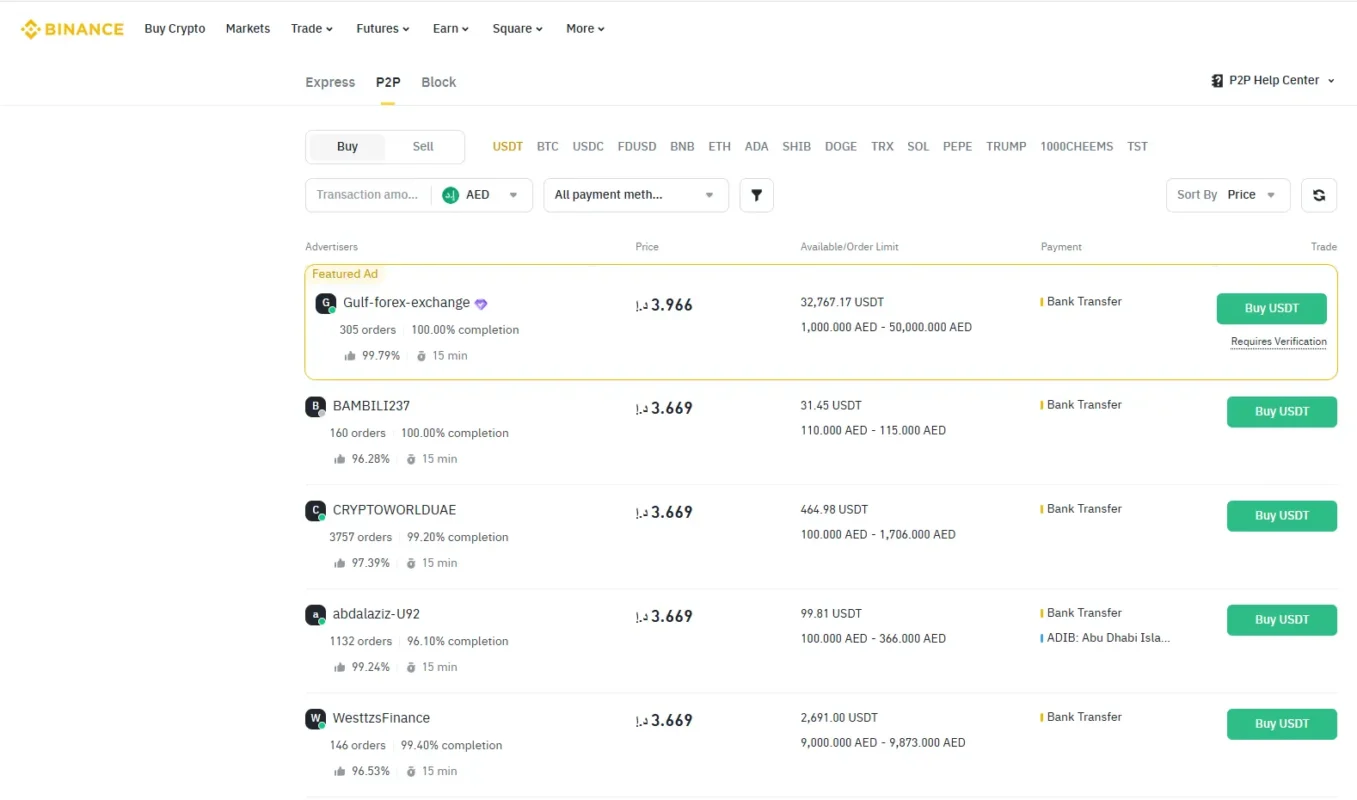Switch to the Express tab
The height and width of the screenshot is (800, 1357).
330,82
